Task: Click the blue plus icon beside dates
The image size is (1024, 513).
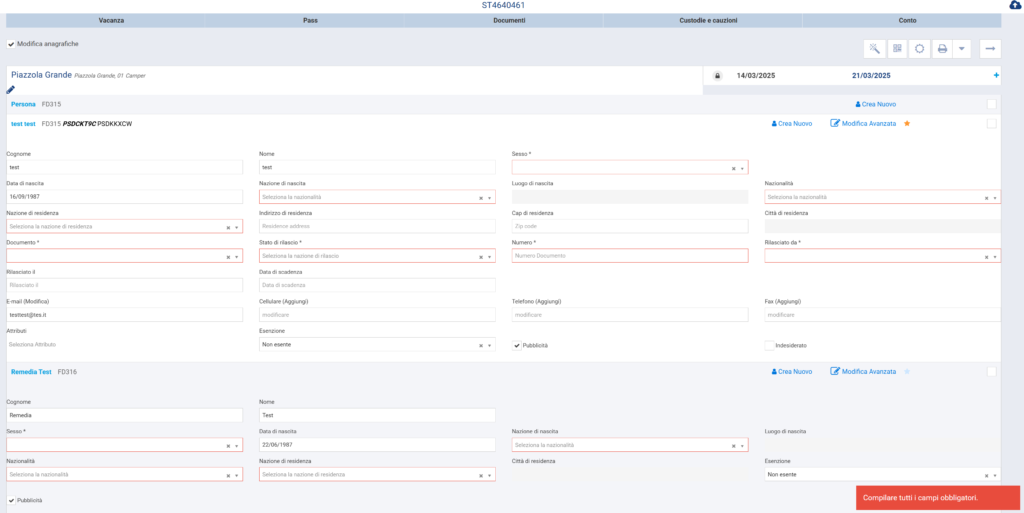Action: point(996,76)
